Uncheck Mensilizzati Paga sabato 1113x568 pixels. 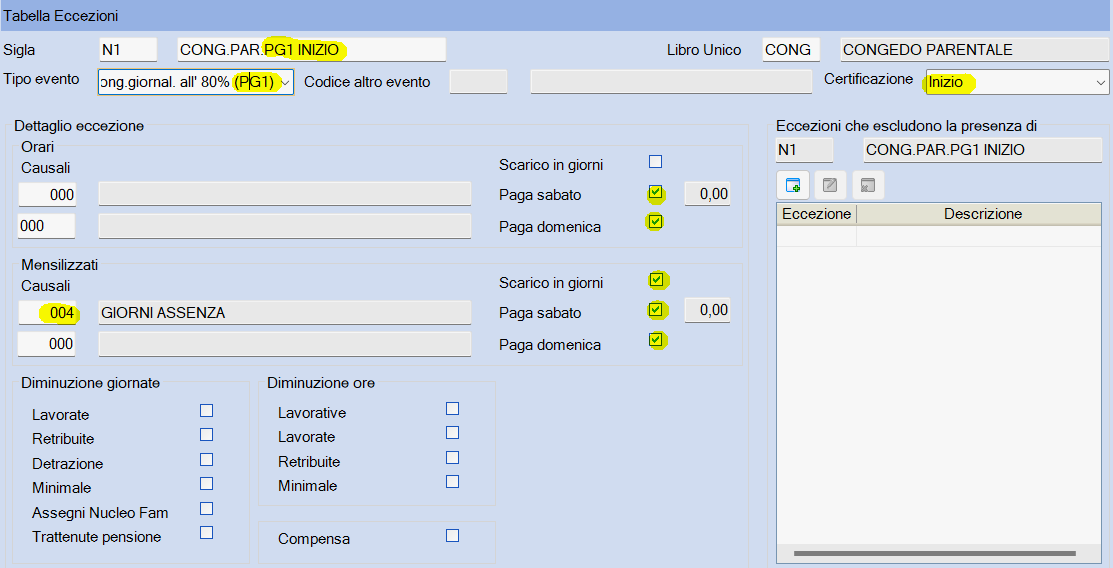point(656,310)
